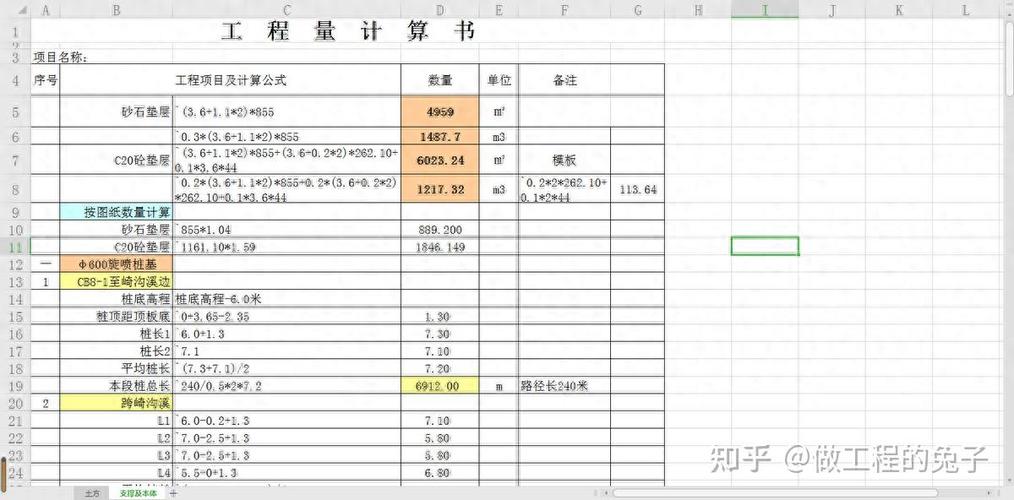This screenshot has height=500, width=1014.
Task: Click the orange Φ600旋喷桩基 cell
Action: coord(116,264)
